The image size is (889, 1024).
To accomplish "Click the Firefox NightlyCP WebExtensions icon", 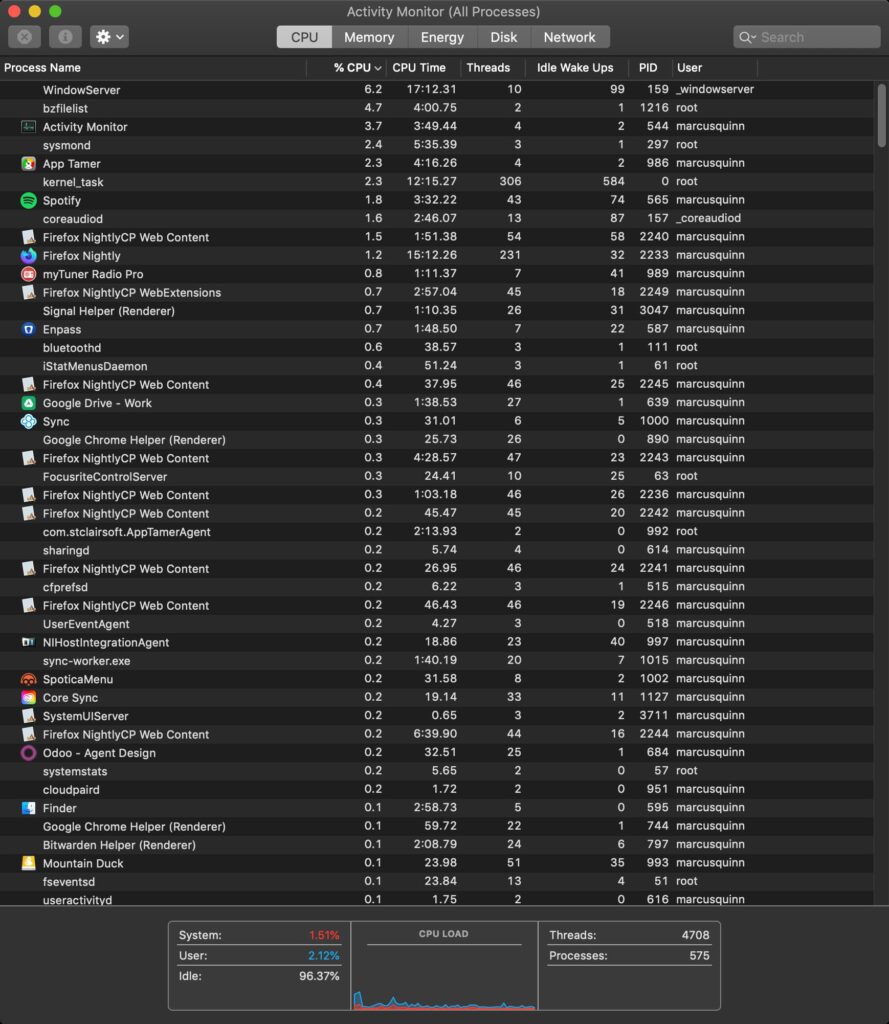I will click(28, 293).
